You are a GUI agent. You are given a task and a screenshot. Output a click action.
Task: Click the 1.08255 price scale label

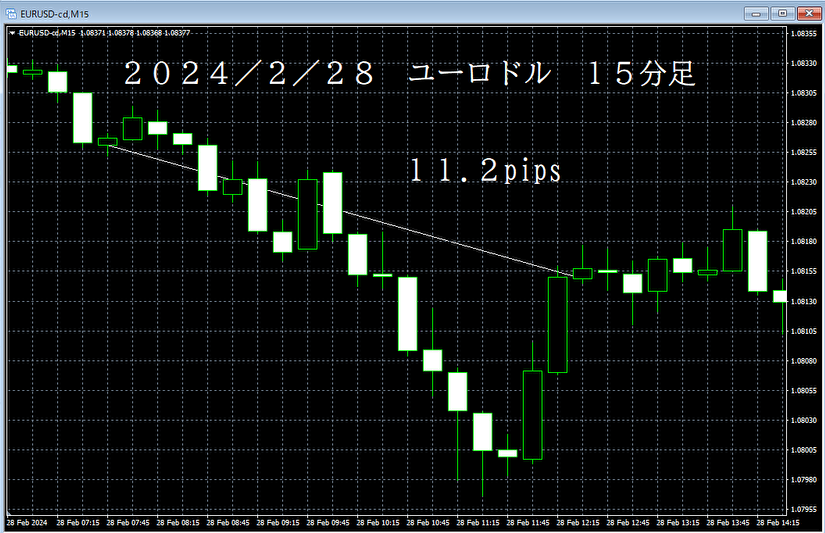(804, 152)
